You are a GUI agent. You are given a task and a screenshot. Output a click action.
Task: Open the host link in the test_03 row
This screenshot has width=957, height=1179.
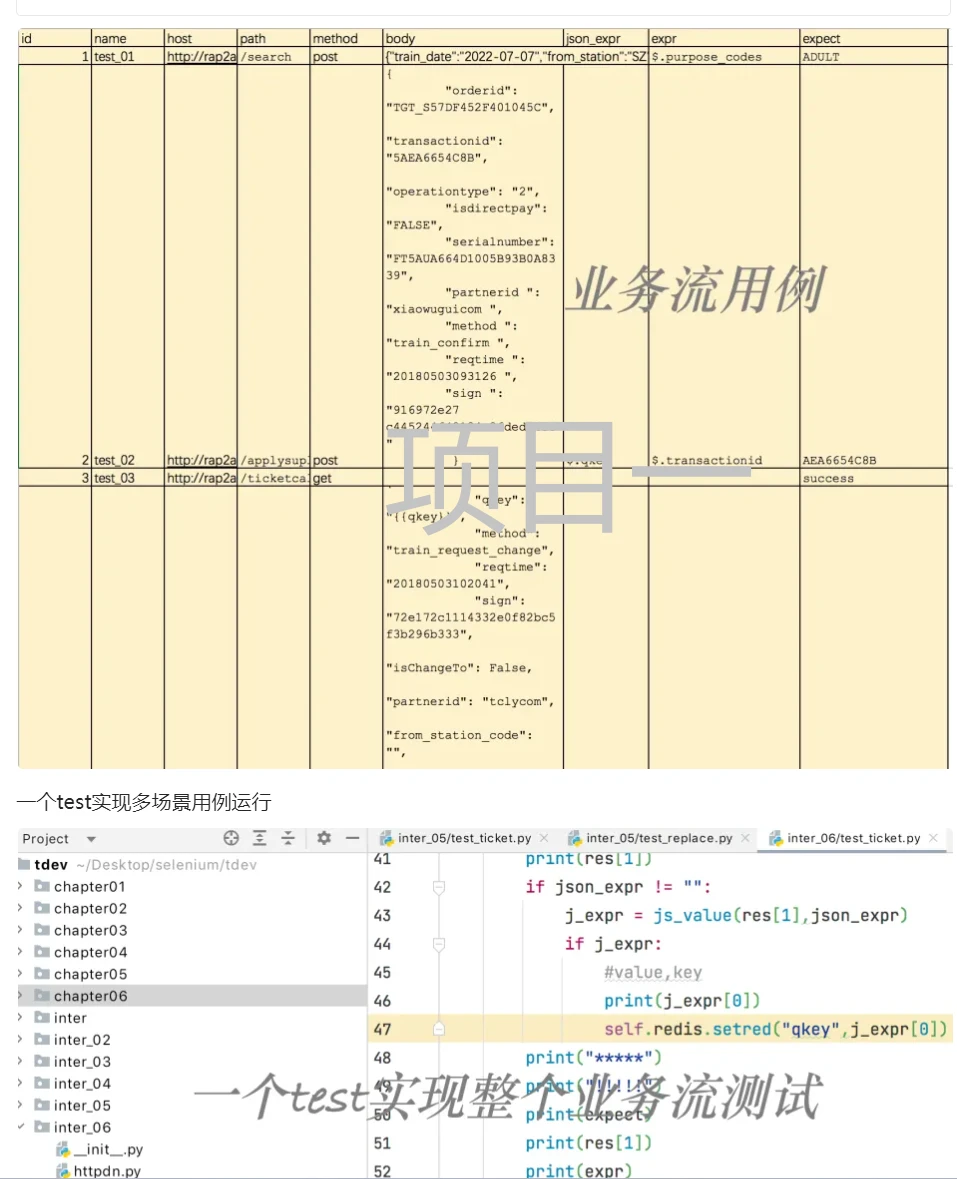click(x=201, y=478)
